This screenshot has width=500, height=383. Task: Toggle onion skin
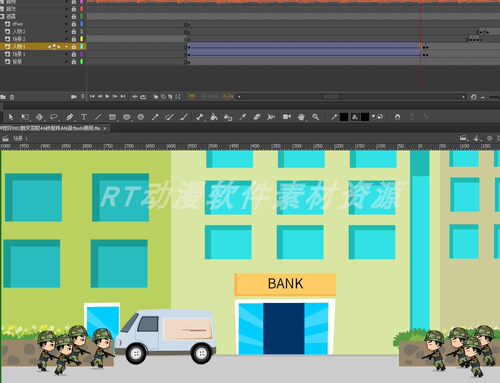(x=156, y=97)
